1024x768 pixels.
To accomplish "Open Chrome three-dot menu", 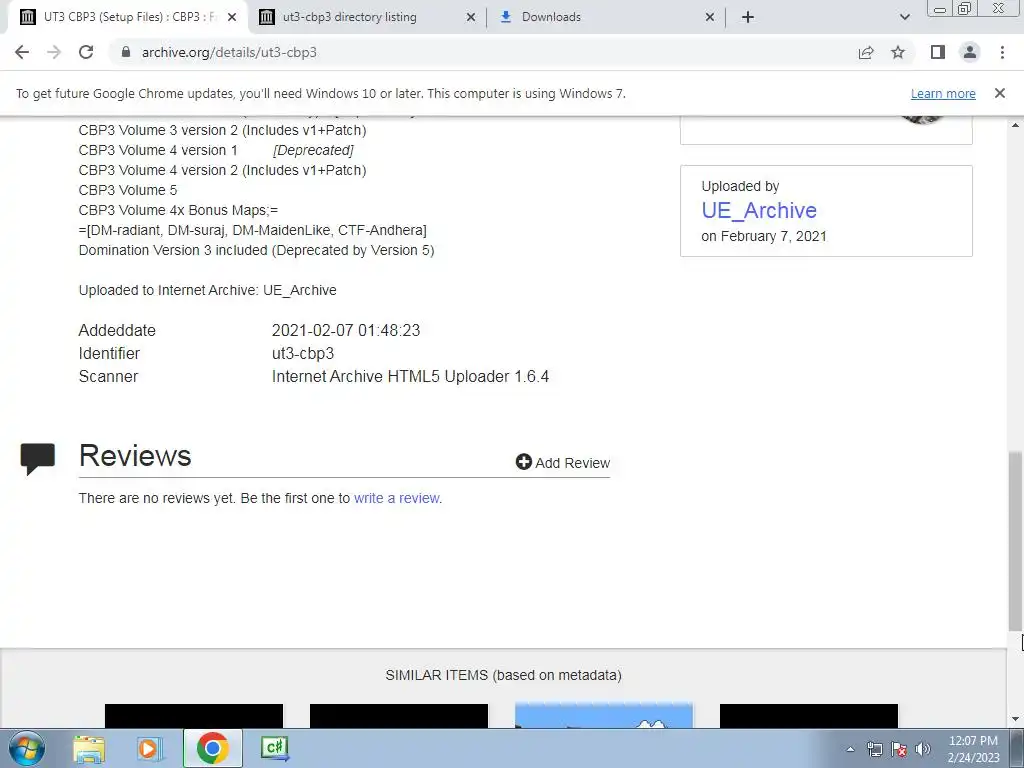I will click(1002, 52).
